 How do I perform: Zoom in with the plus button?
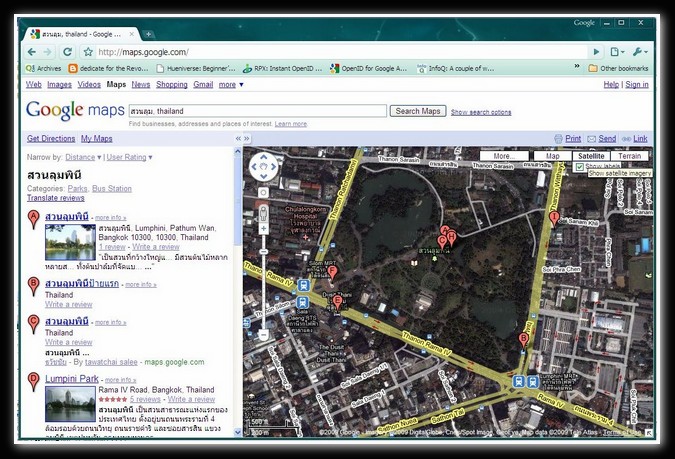(263, 229)
